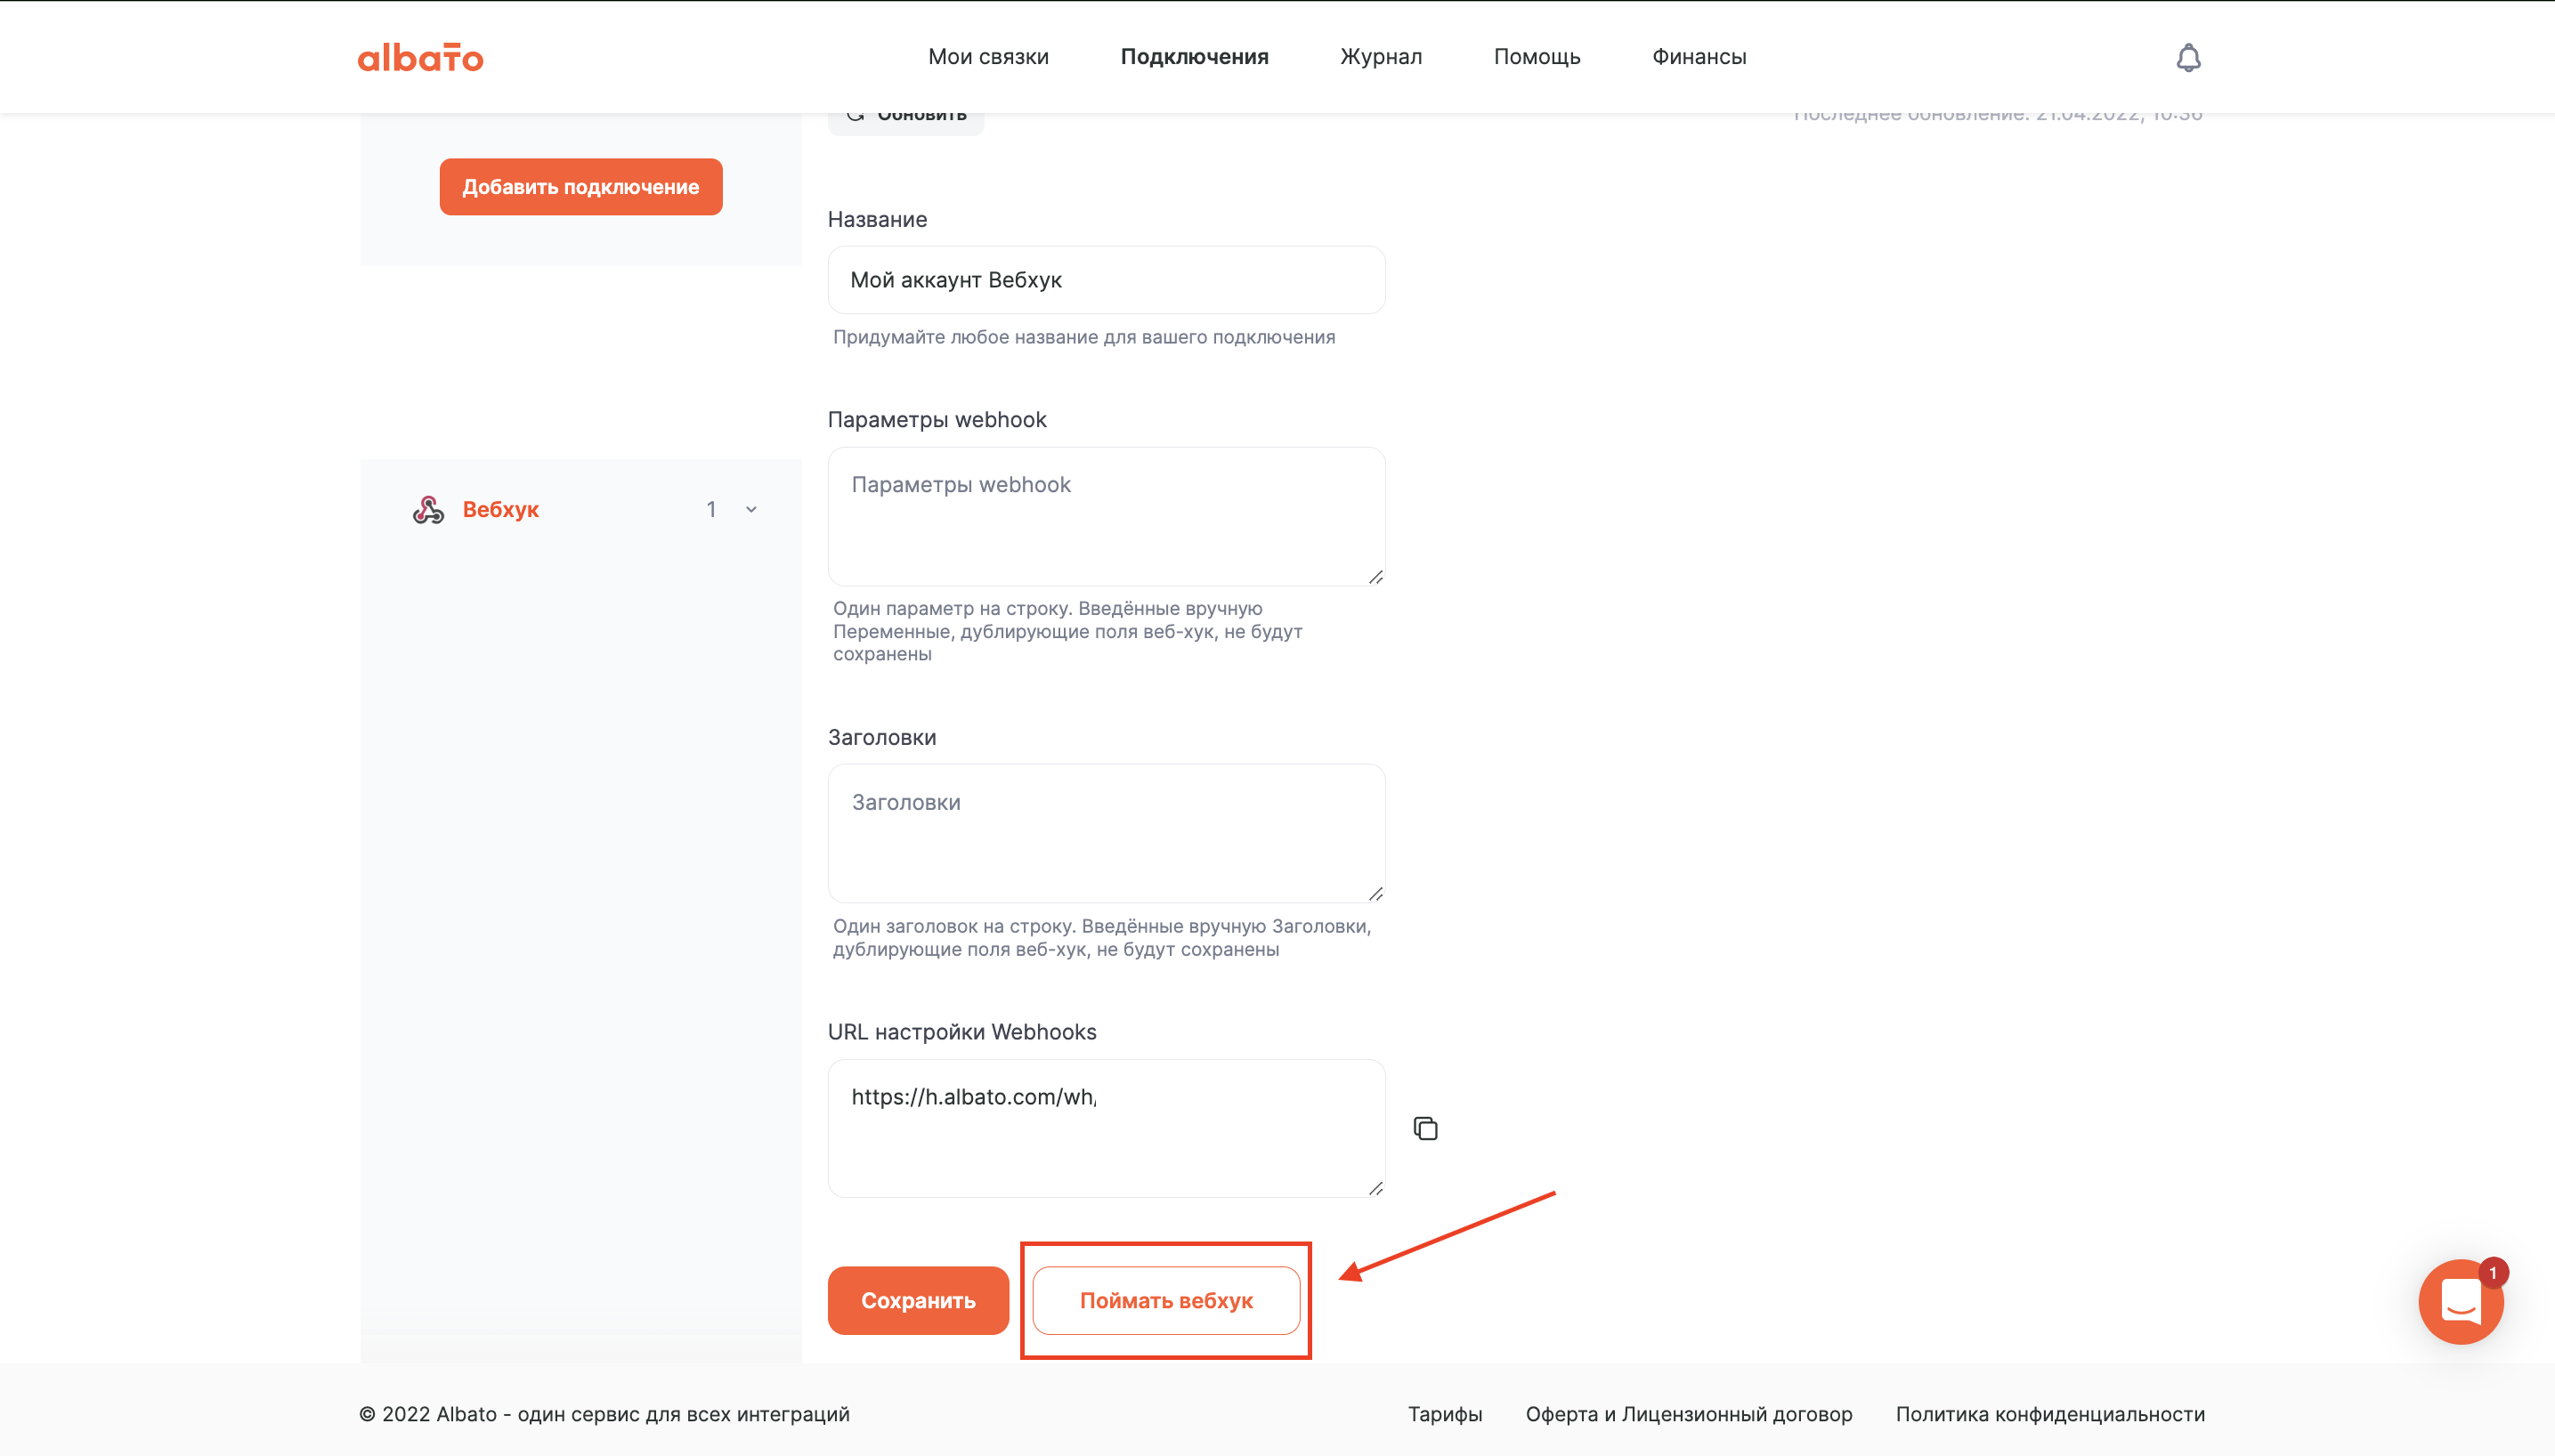
Task: Open the Финансы page
Action: coord(1699,57)
